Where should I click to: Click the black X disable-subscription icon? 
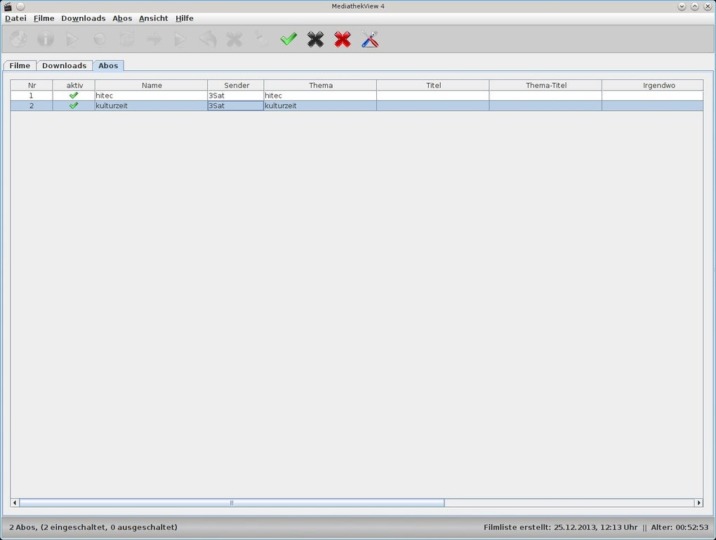(x=316, y=39)
